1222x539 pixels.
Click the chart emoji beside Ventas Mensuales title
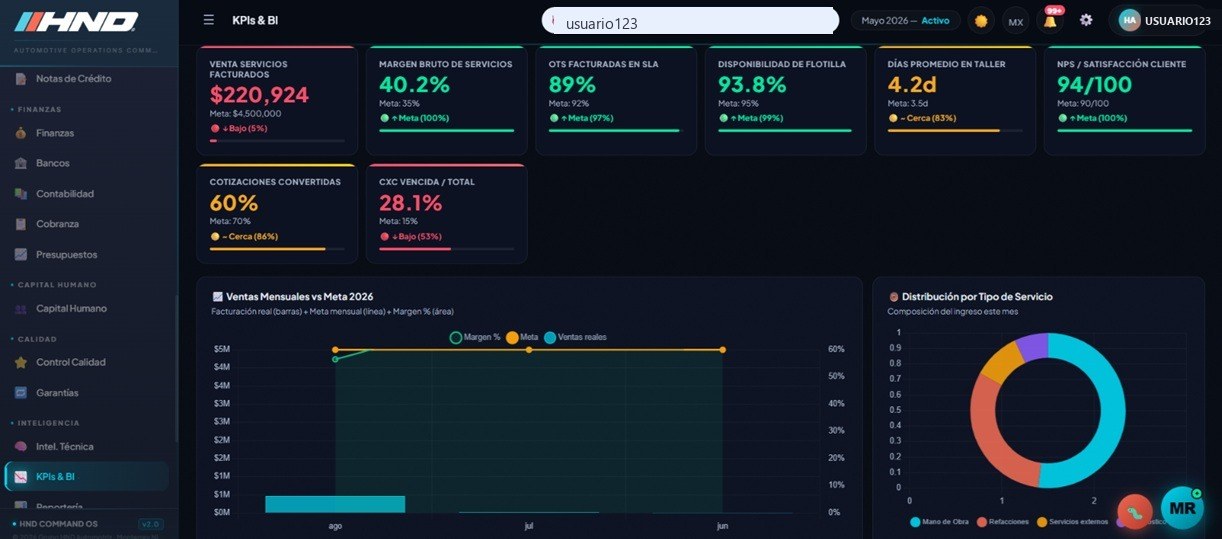click(x=217, y=296)
